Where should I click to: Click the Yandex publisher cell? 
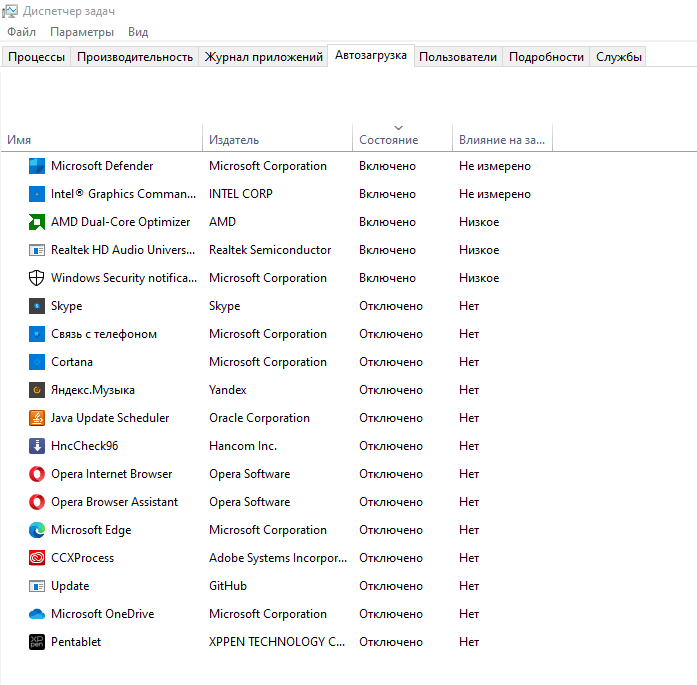[x=228, y=390]
